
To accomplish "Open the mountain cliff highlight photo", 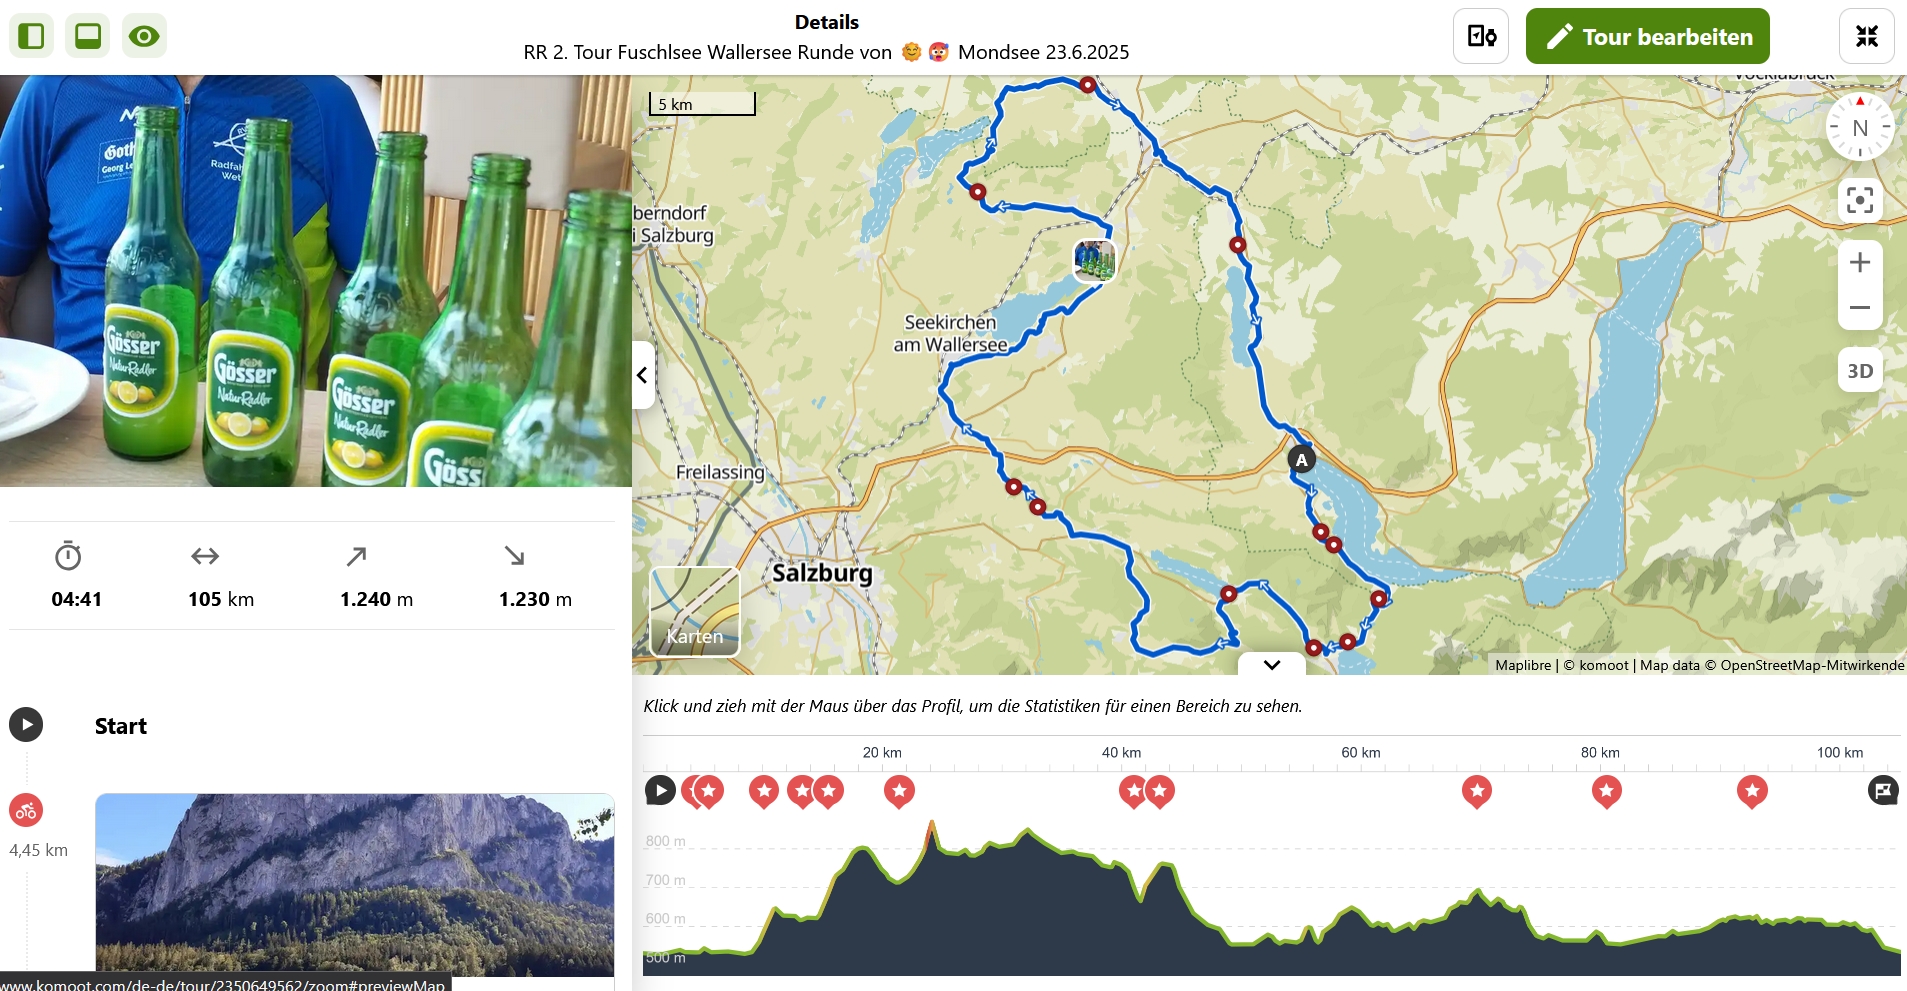I will [x=354, y=884].
